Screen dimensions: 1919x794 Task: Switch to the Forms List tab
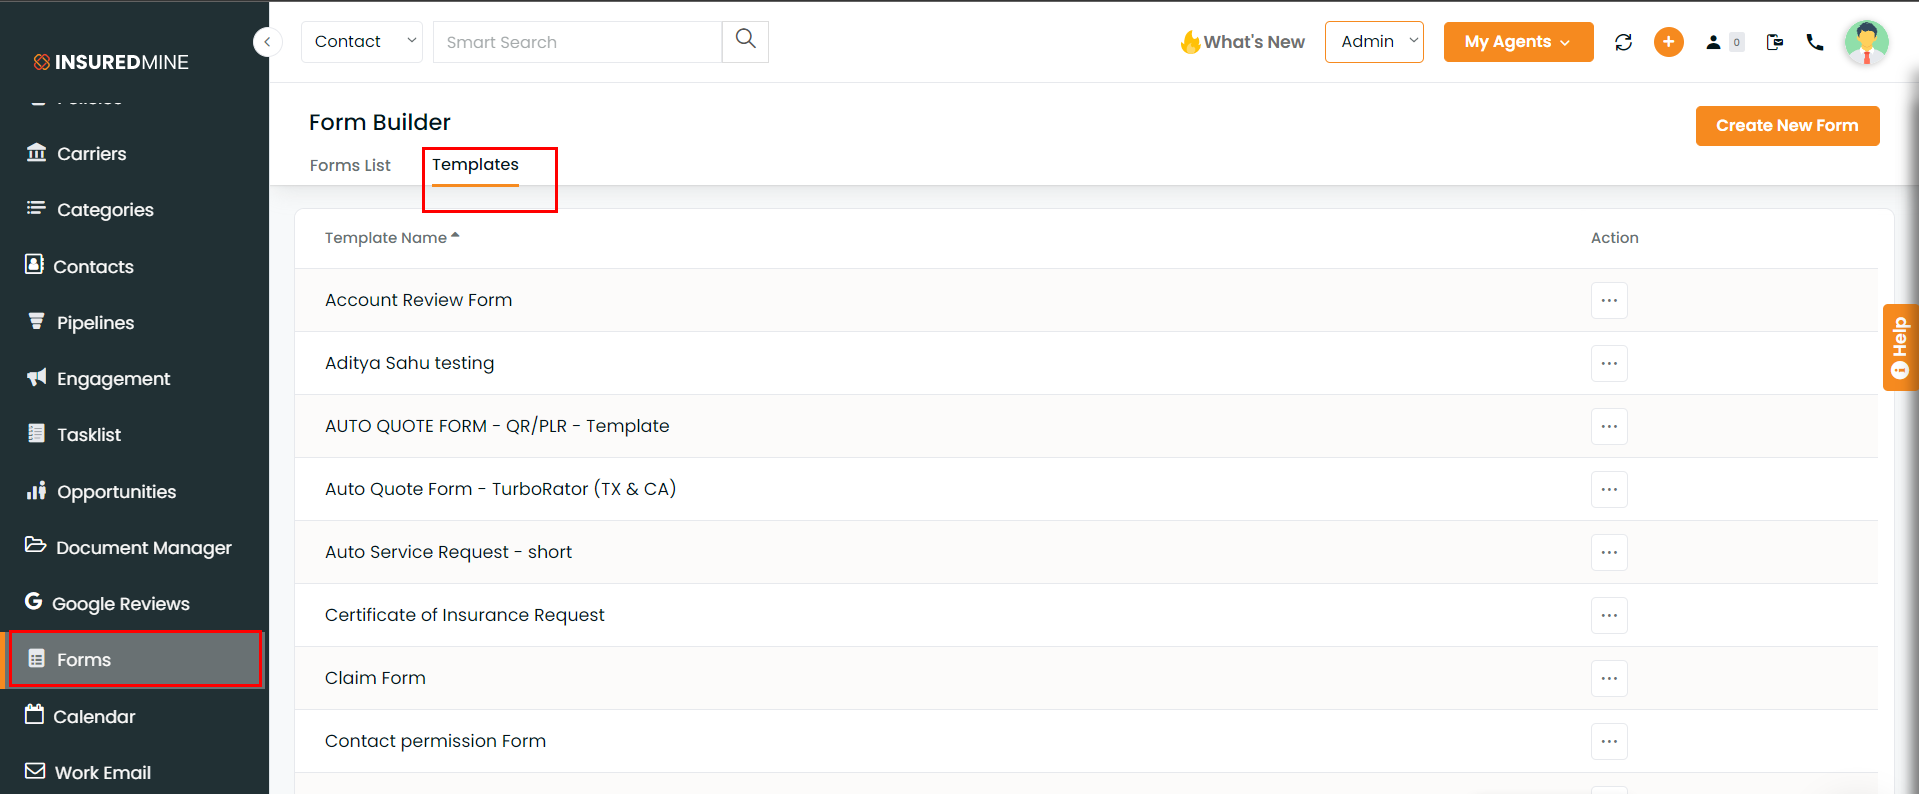pyautogui.click(x=350, y=165)
